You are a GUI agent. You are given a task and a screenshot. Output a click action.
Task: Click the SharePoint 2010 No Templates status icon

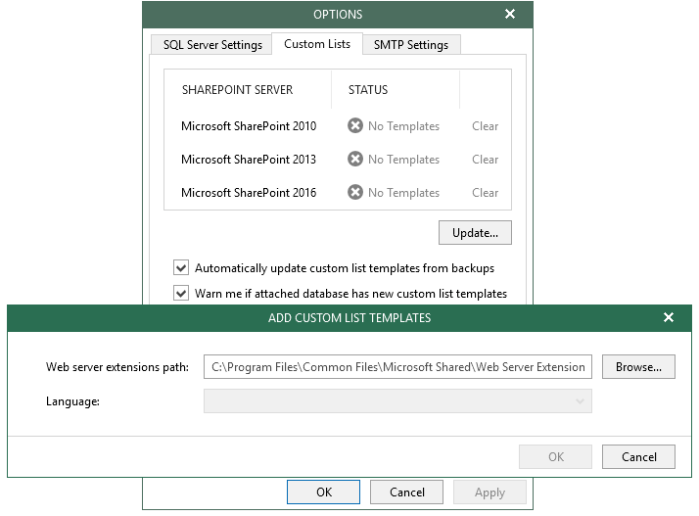coord(355,126)
